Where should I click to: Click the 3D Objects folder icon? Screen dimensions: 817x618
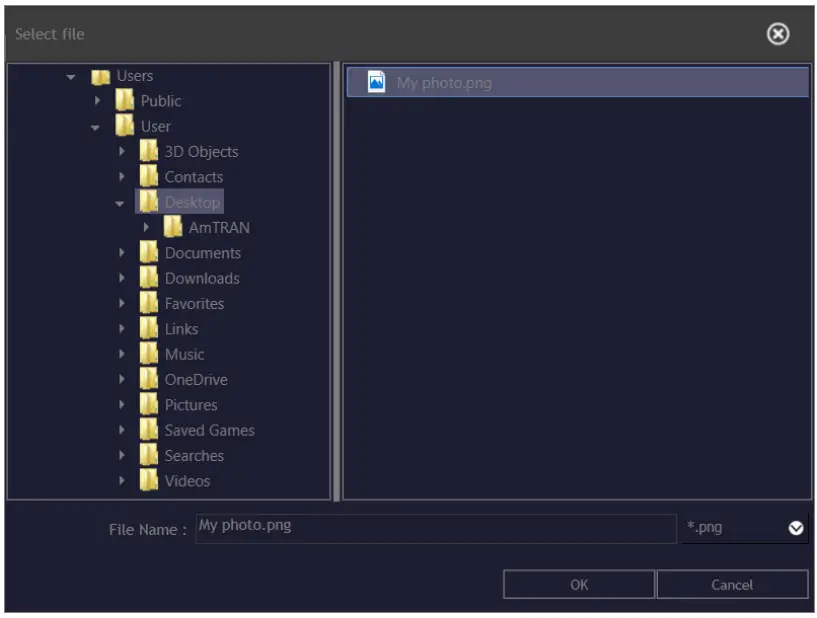click(150, 151)
